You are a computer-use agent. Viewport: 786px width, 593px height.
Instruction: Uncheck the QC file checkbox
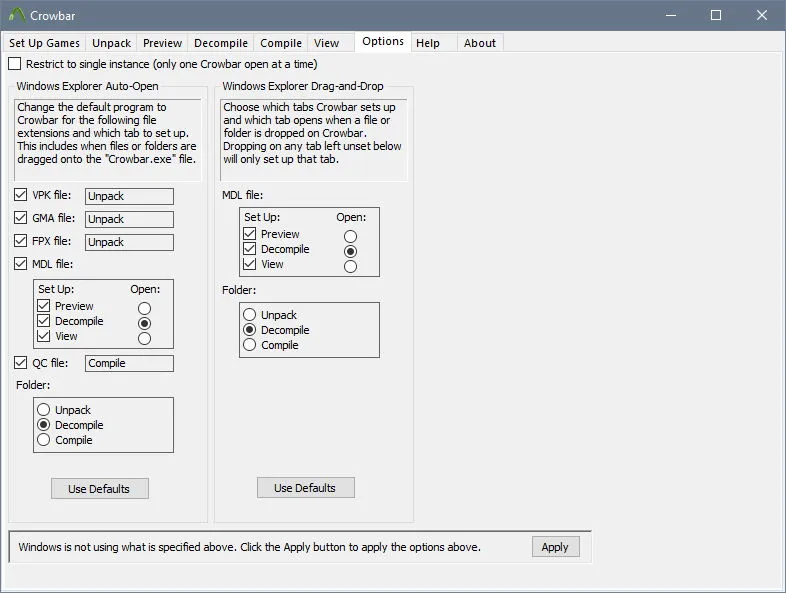(x=21, y=362)
